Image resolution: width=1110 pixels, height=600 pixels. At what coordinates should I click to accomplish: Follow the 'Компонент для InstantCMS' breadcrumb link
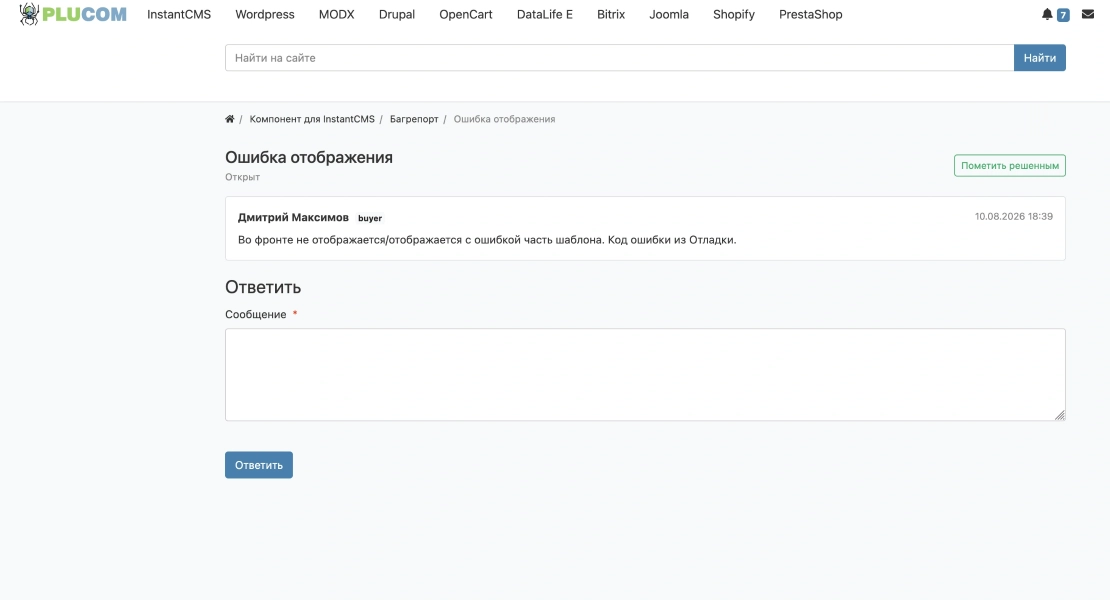pos(312,119)
